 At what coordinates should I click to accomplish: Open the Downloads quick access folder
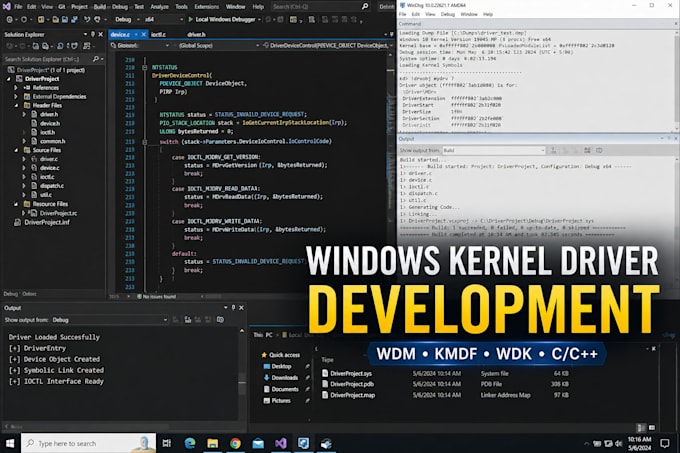(281, 378)
